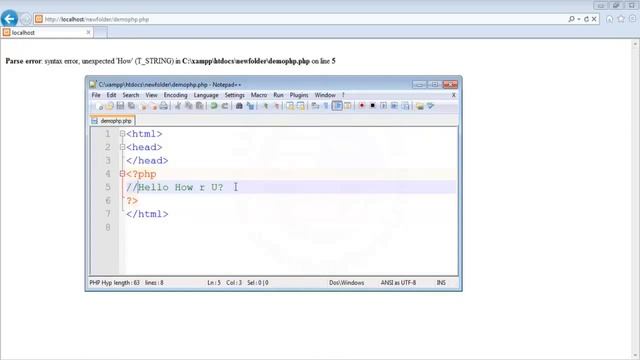The height and width of the screenshot is (360, 640).
Task: Click the last icon in Notepad++ toolbar
Action: point(431,106)
